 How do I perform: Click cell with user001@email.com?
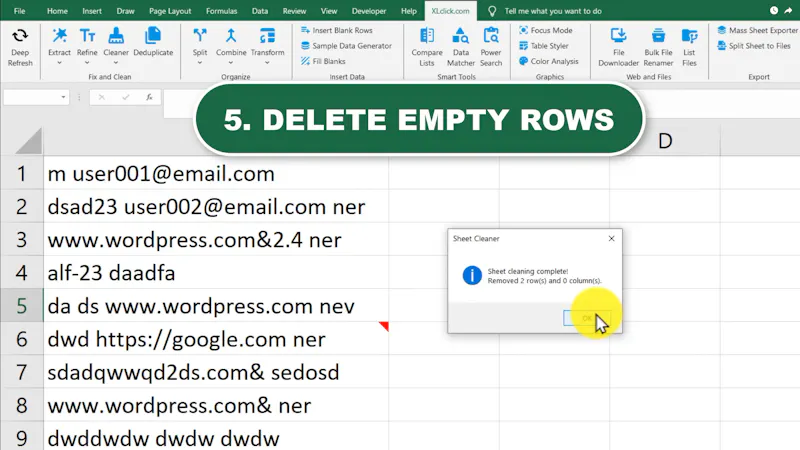tap(216, 173)
